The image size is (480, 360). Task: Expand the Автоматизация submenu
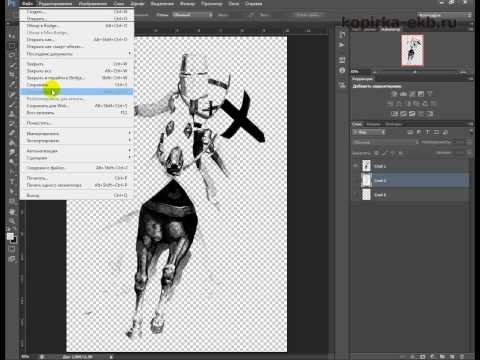77,151
